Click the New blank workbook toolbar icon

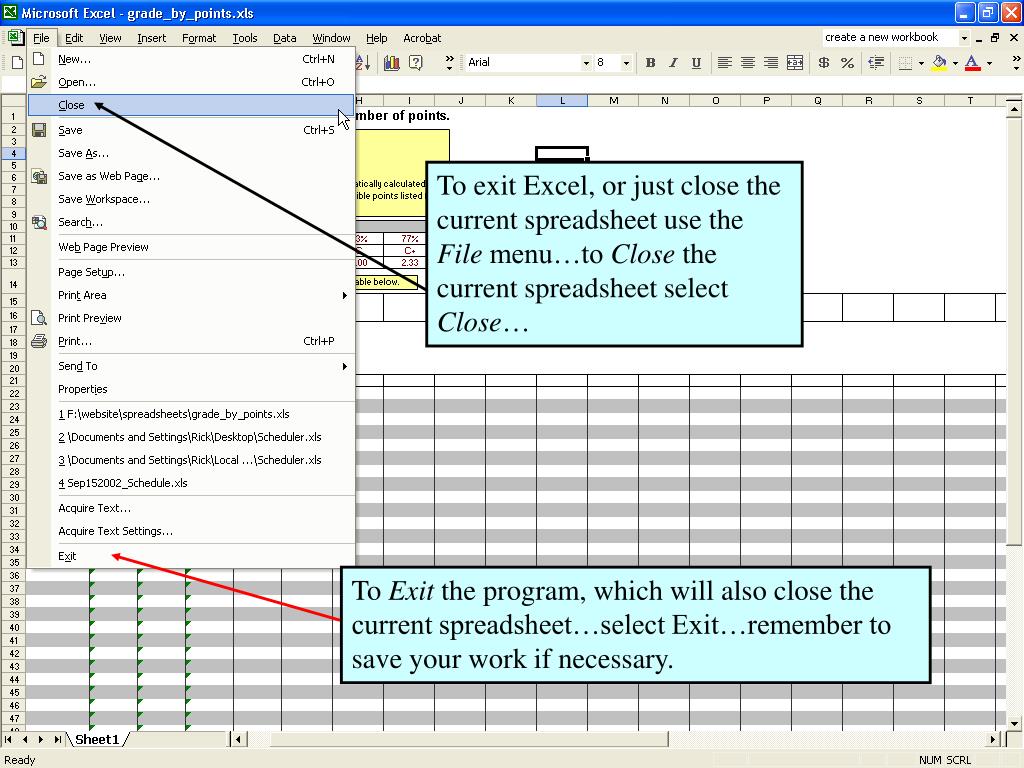(17, 63)
